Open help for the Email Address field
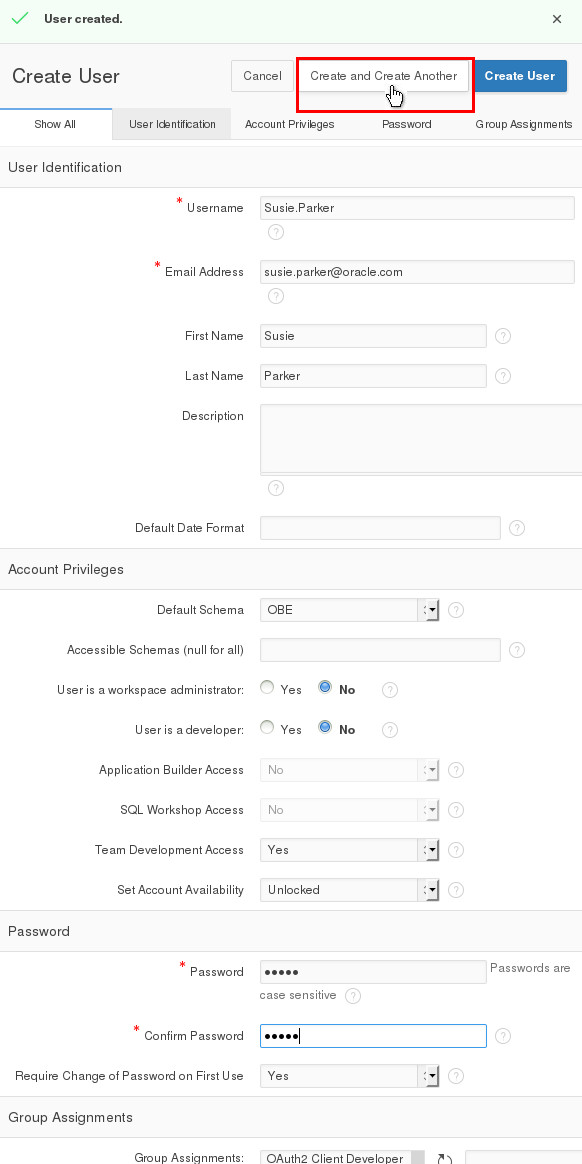582x1164 pixels. [275, 296]
